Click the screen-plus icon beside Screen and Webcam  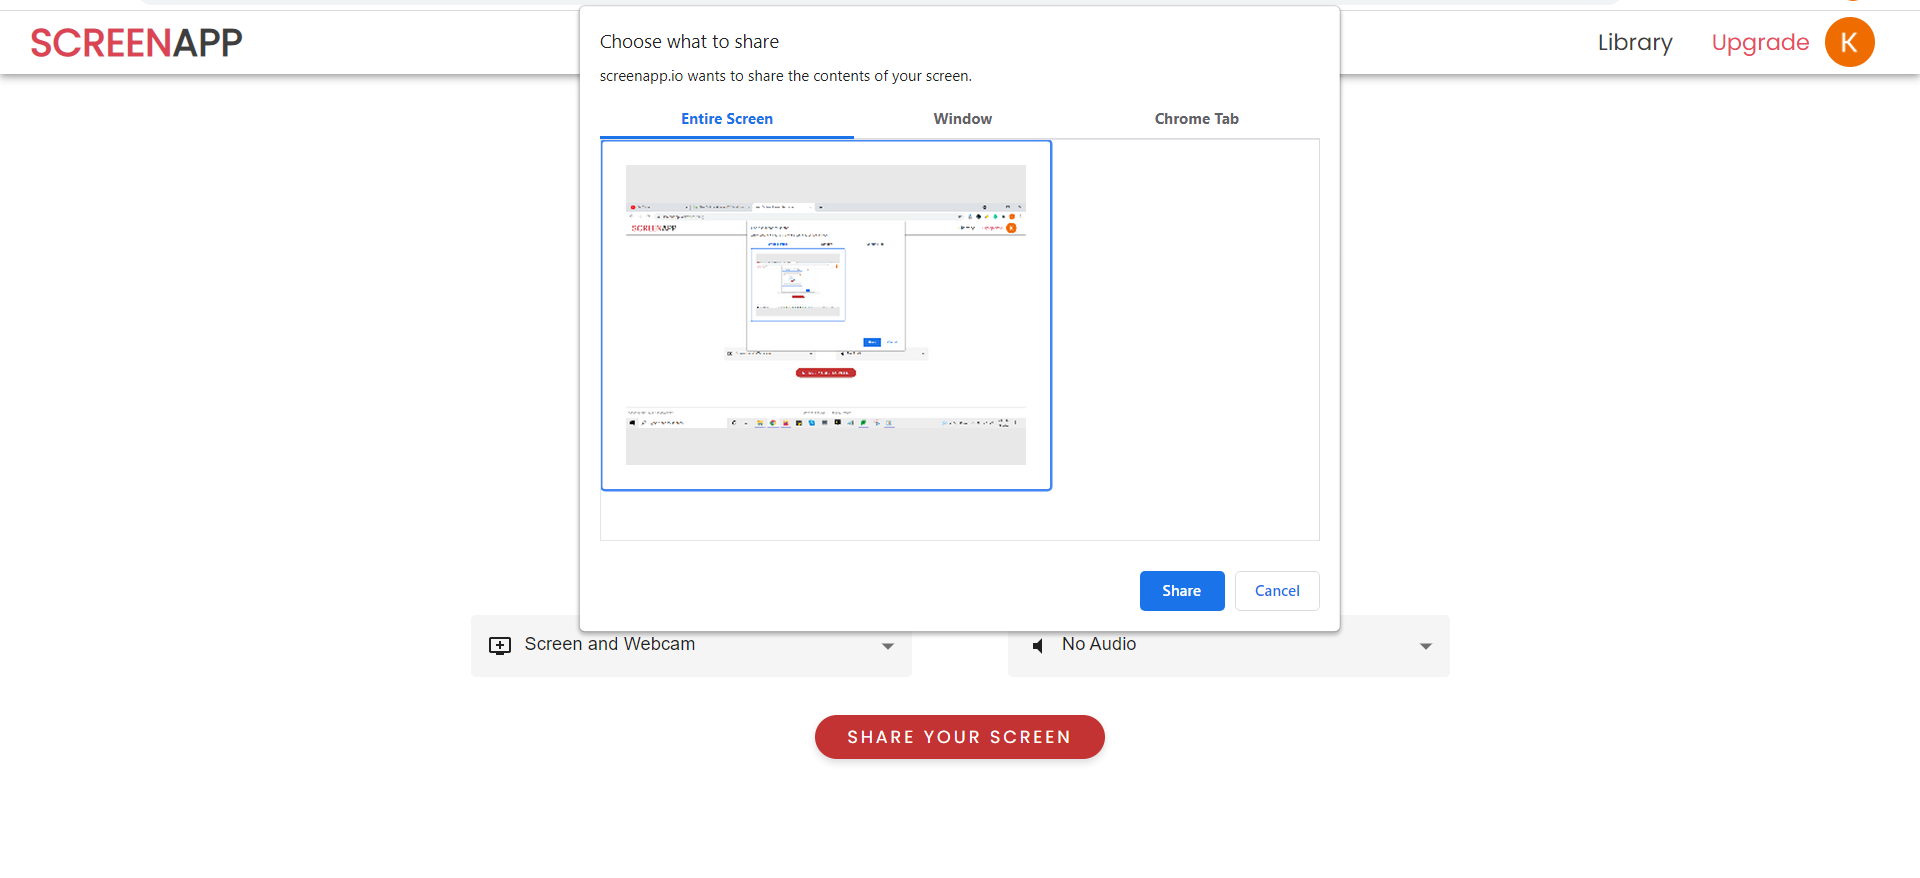pyautogui.click(x=500, y=646)
